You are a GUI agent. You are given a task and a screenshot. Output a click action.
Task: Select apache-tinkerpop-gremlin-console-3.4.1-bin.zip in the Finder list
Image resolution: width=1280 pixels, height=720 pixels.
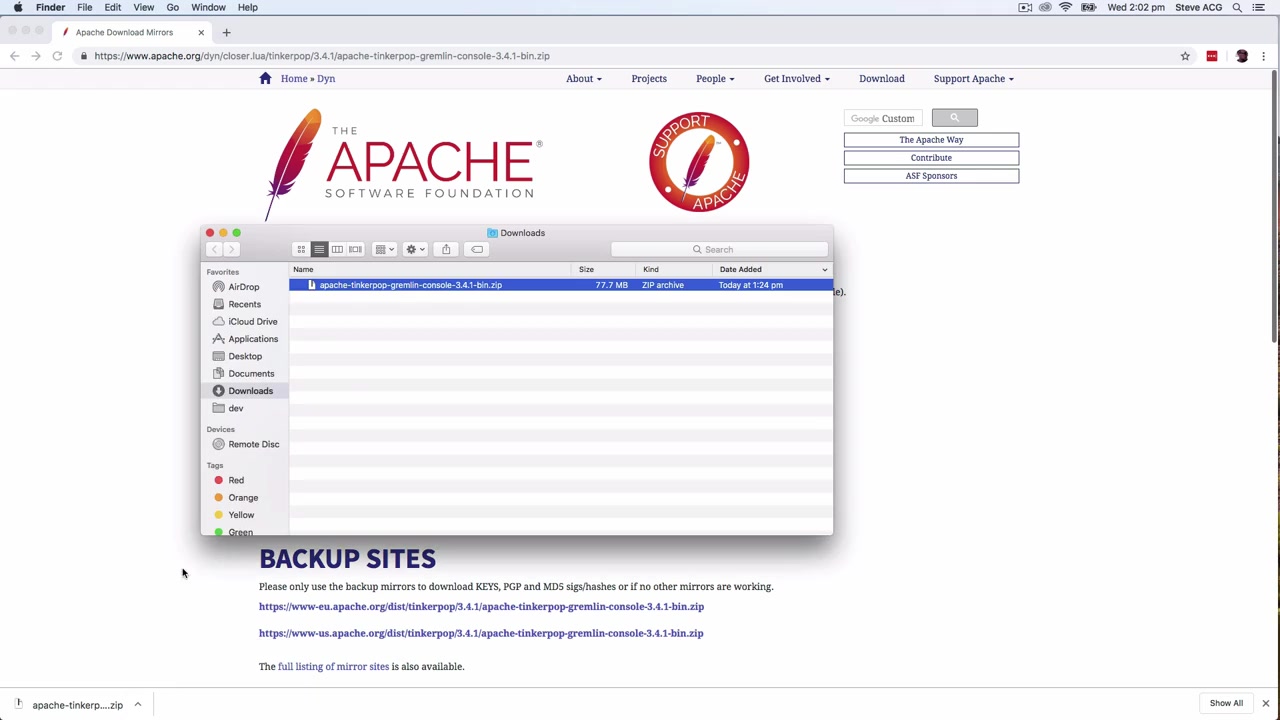pyautogui.click(x=561, y=285)
